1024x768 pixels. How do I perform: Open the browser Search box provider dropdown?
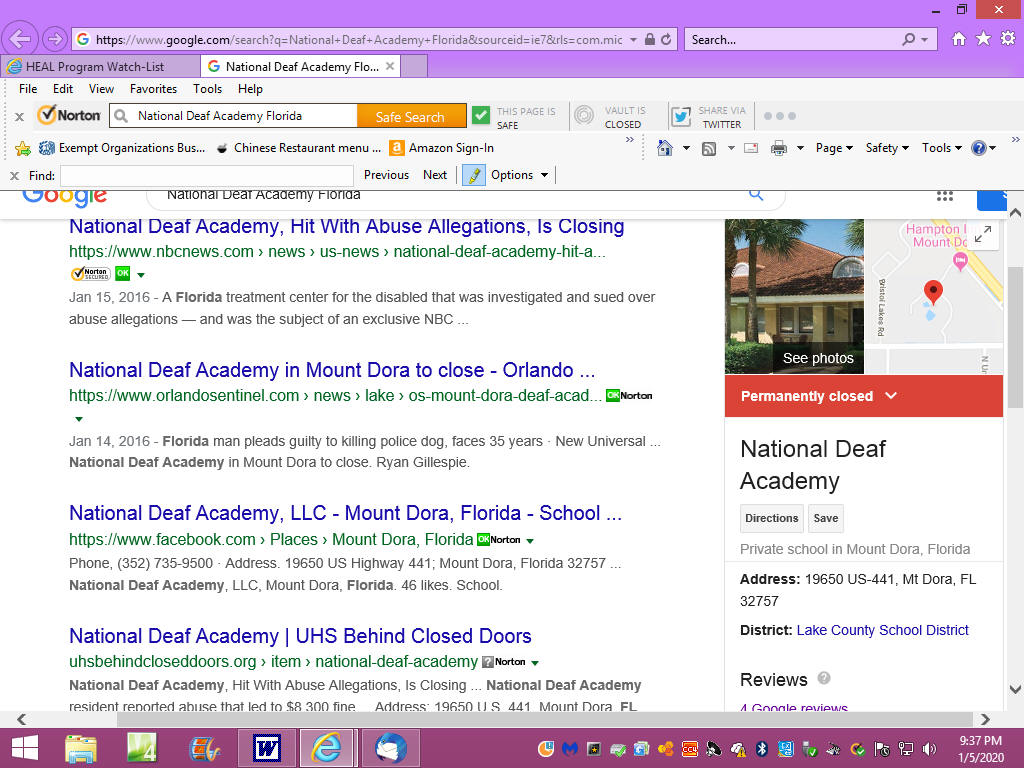point(925,40)
